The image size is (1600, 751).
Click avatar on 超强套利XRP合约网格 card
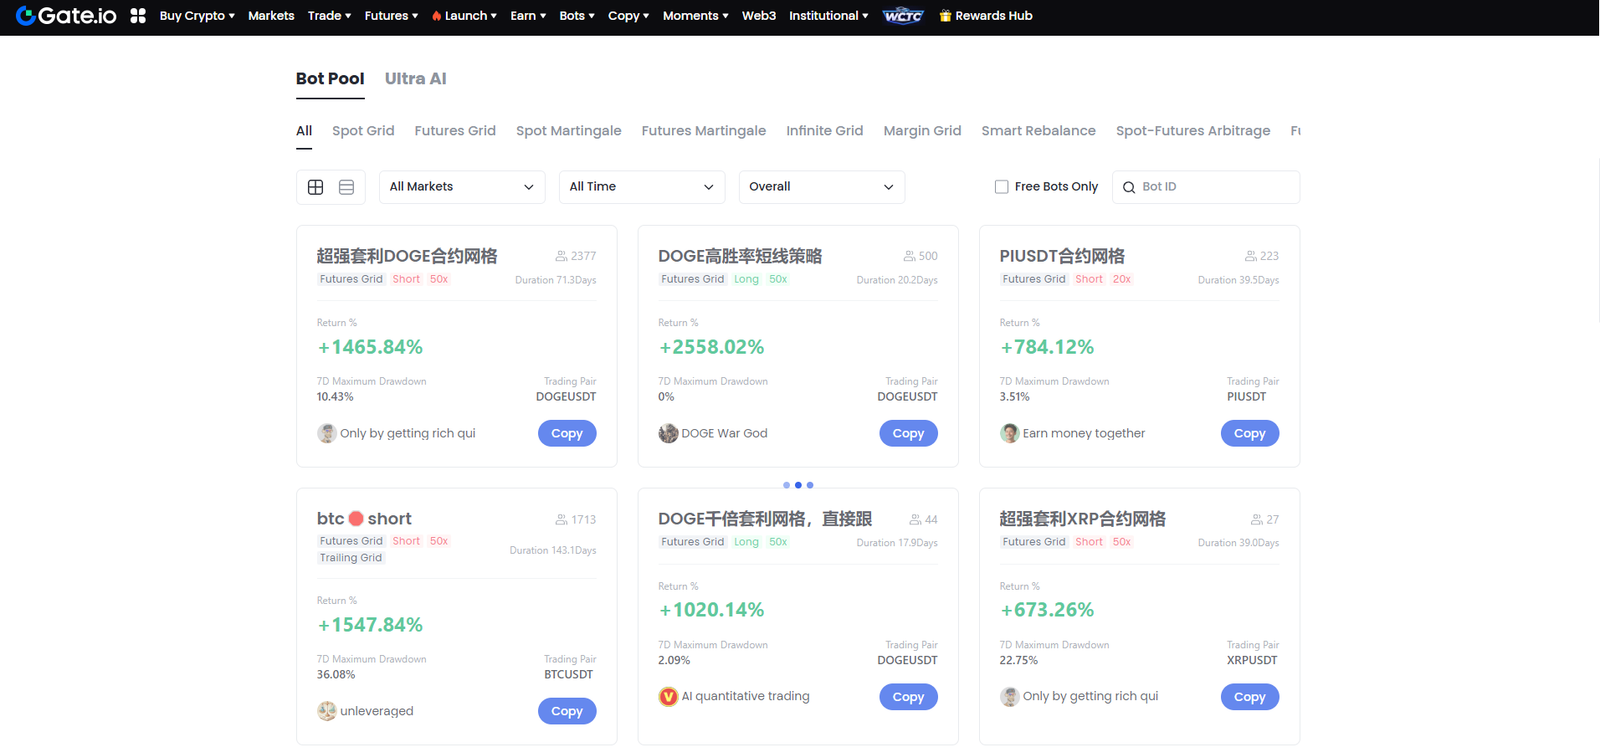coord(1010,697)
